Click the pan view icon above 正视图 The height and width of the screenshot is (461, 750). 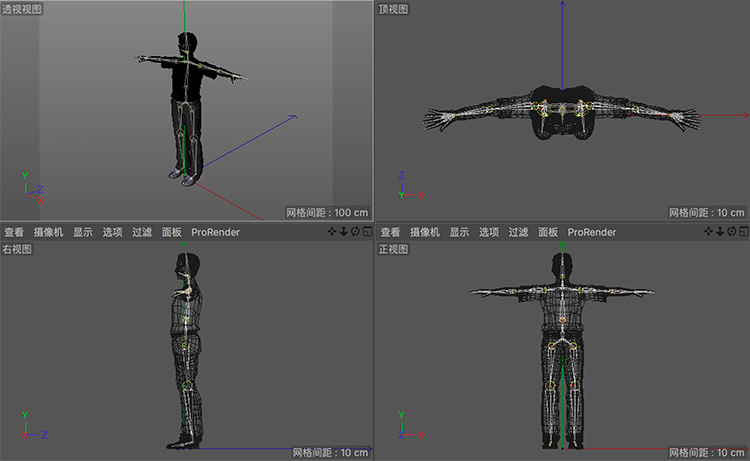[708, 232]
